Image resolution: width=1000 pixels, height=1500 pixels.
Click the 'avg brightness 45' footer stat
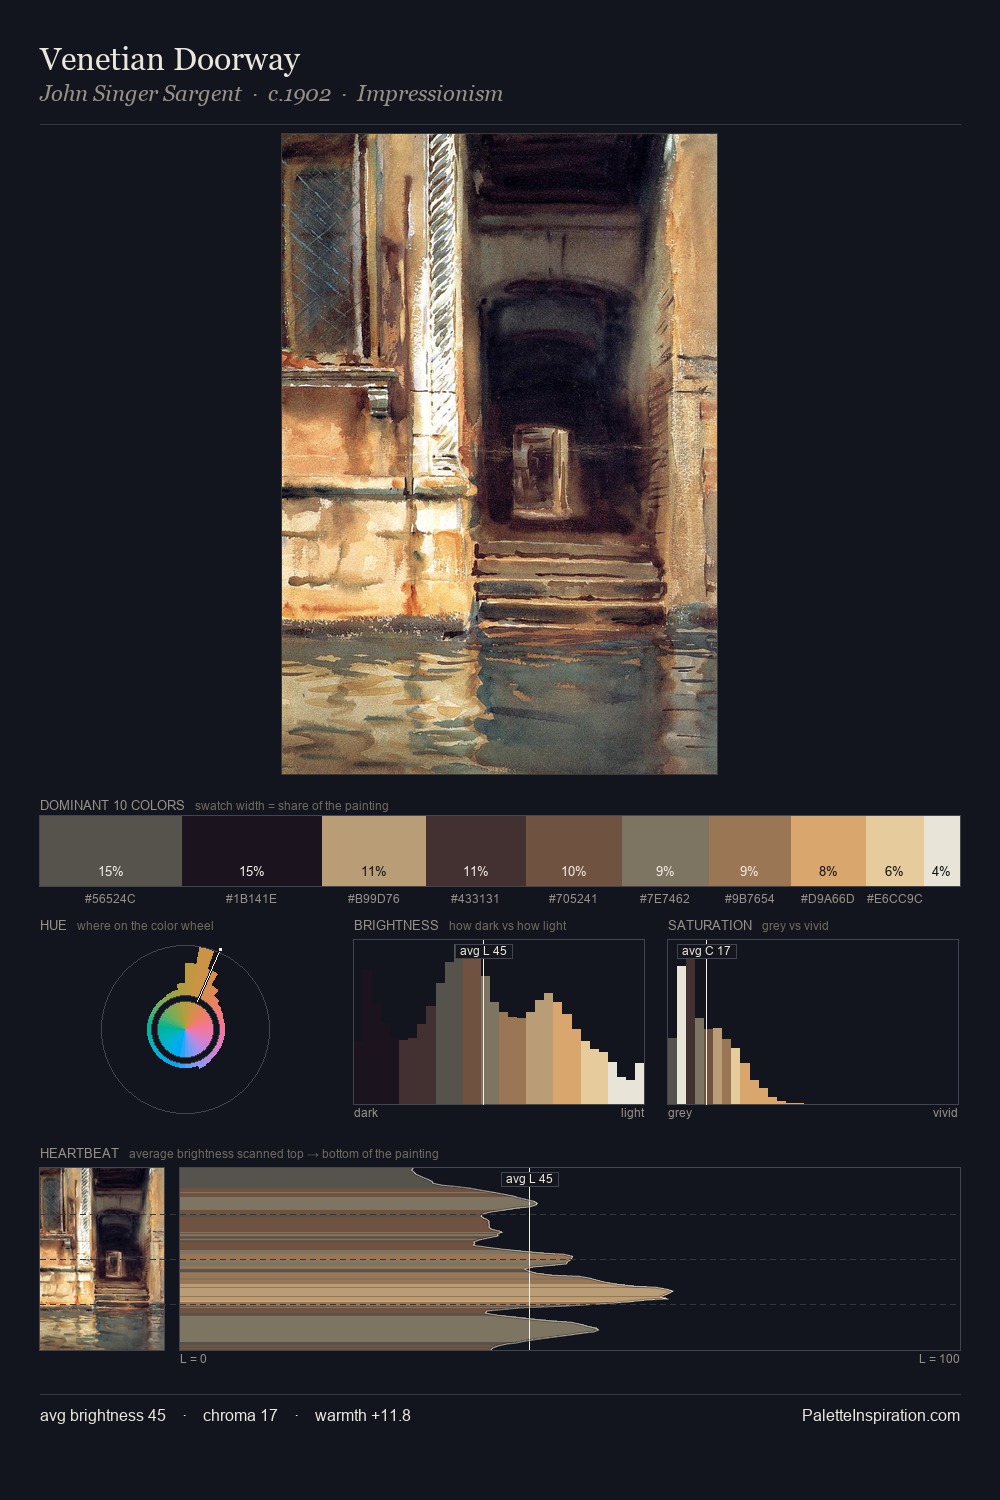click(103, 1415)
